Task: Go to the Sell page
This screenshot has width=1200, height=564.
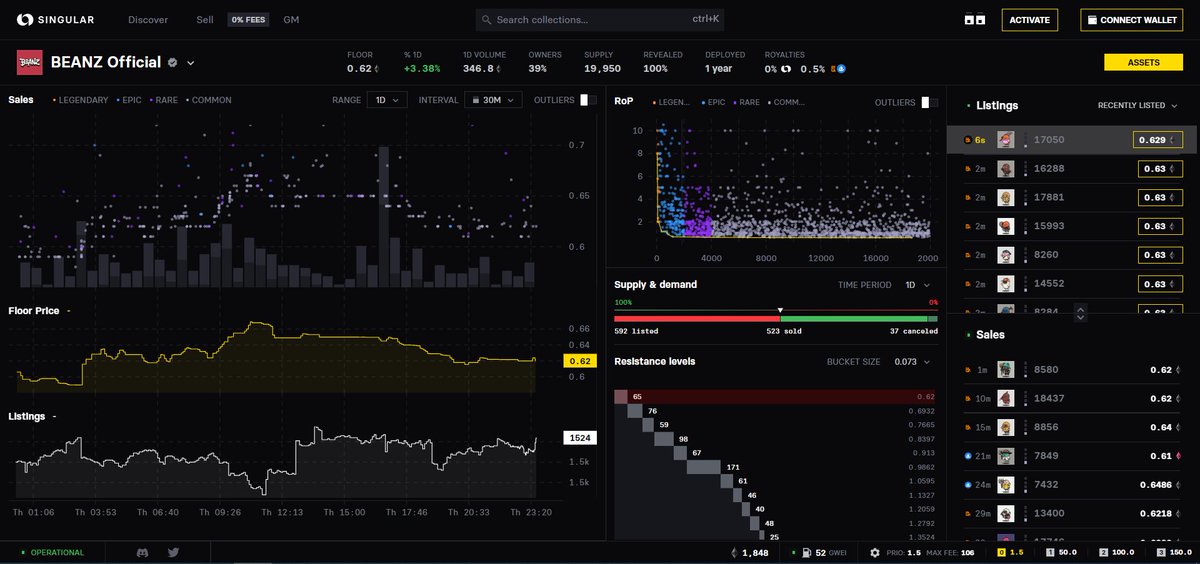Action: tap(205, 20)
